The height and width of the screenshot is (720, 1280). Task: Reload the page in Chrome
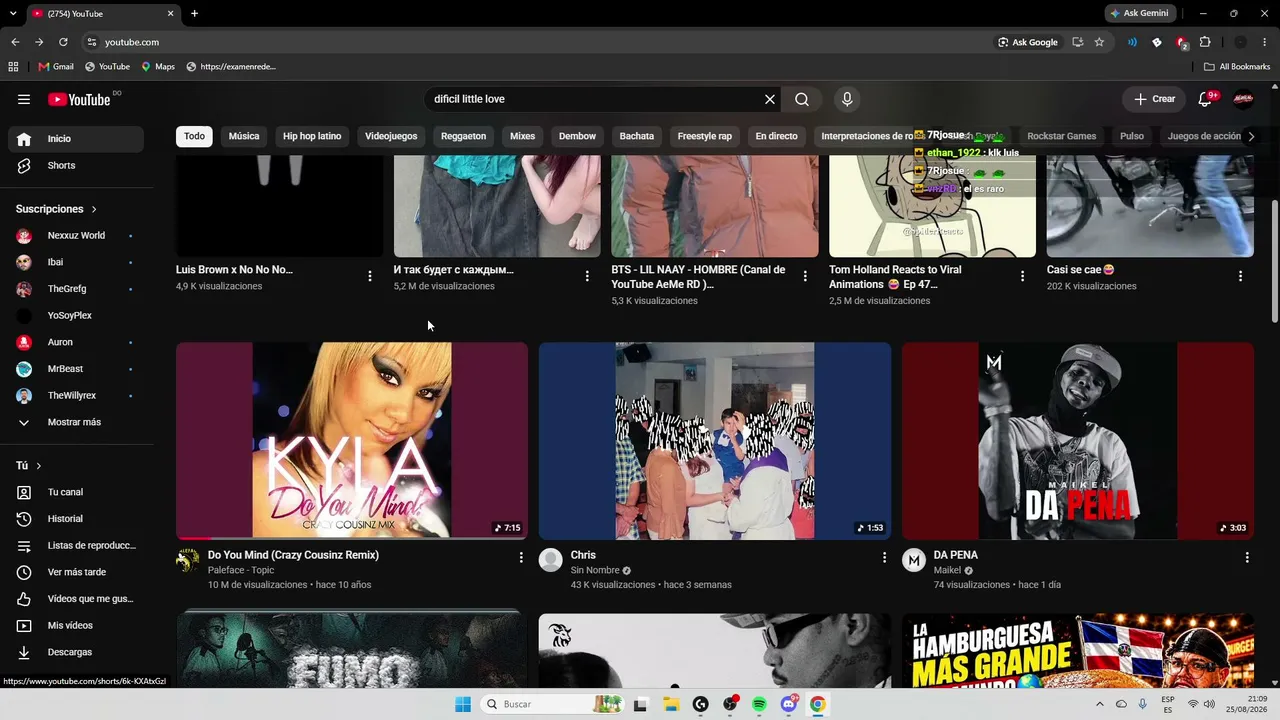click(x=63, y=42)
